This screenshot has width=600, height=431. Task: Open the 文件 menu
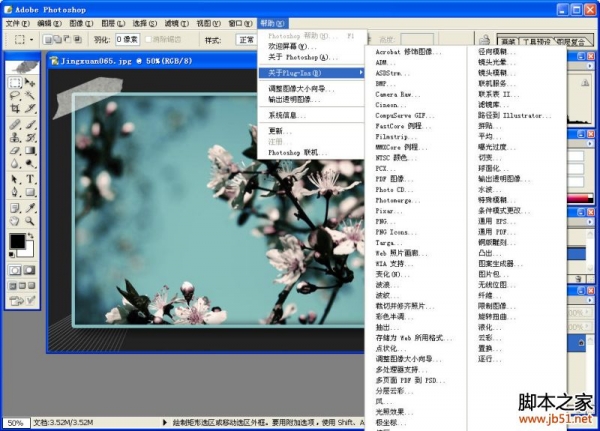point(17,23)
